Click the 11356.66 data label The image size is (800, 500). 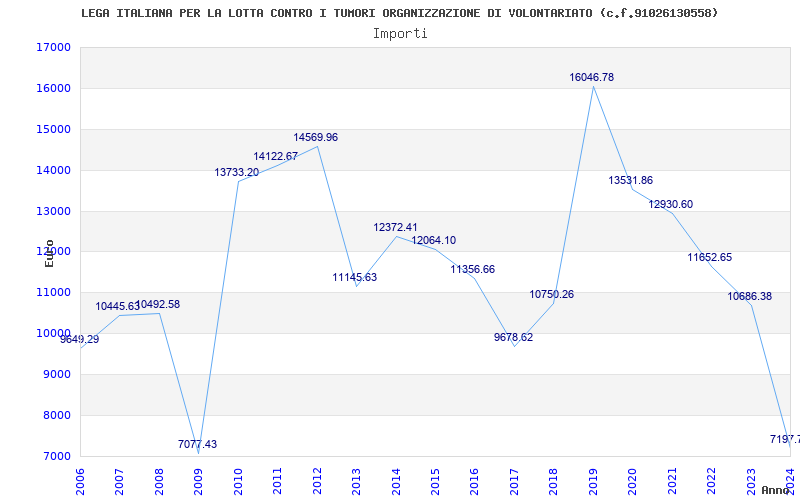coord(472,269)
